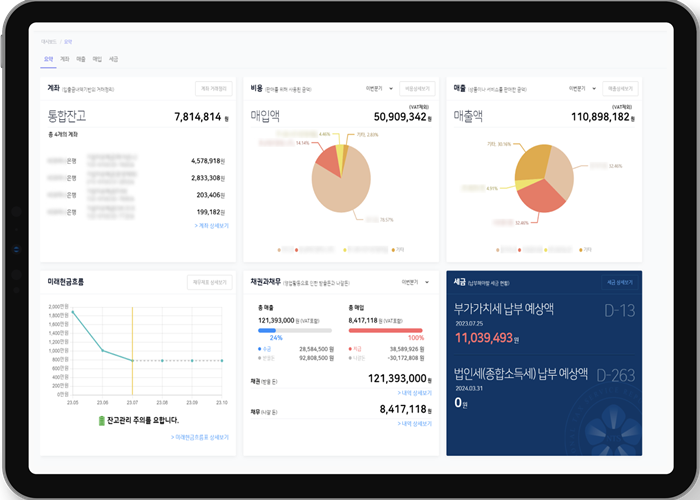This screenshot has height=500, width=700.
Task: Select the account row with balance 4,578,918원
Action: click(x=138, y=161)
